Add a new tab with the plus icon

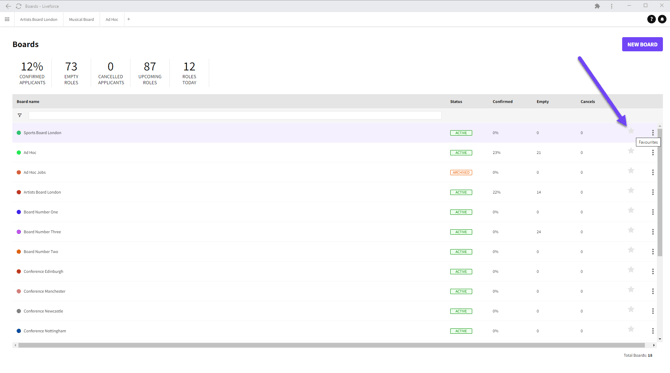pos(129,19)
